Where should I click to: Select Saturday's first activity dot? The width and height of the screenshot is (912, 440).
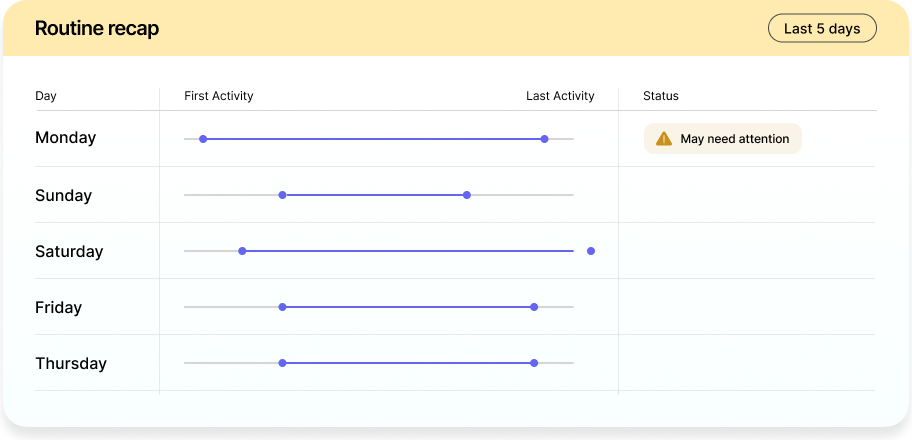[x=243, y=251]
